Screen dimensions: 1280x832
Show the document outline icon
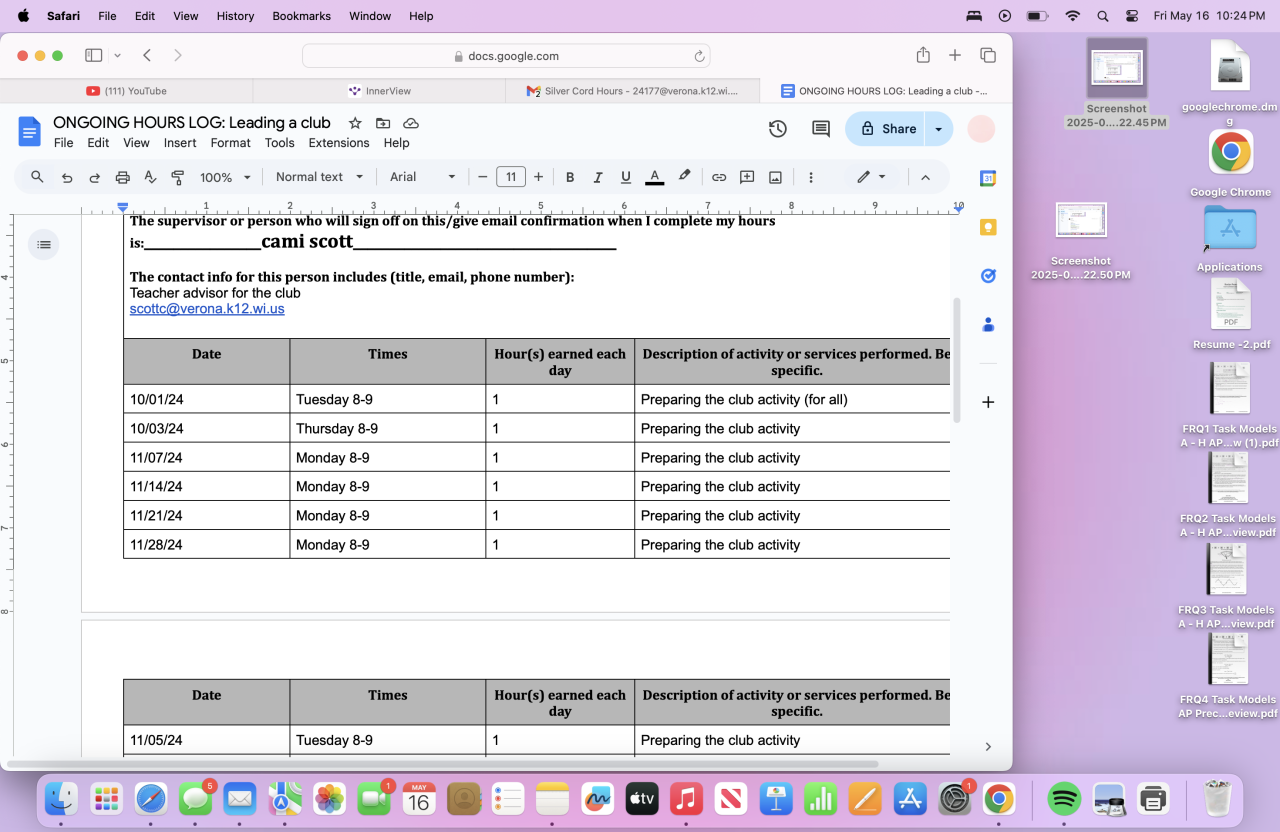pyautogui.click(x=43, y=244)
